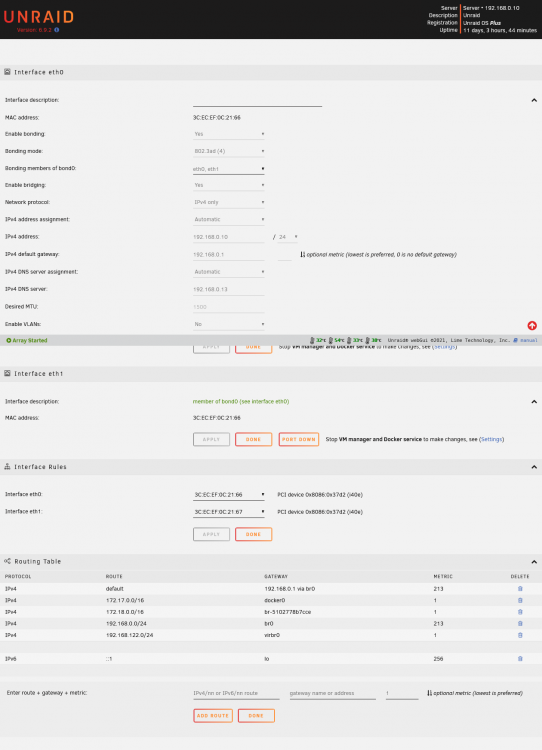The width and height of the screenshot is (542, 750).
Task: Click the metric icon beside the IPv4 gateway hint
Action: (302, 254)
